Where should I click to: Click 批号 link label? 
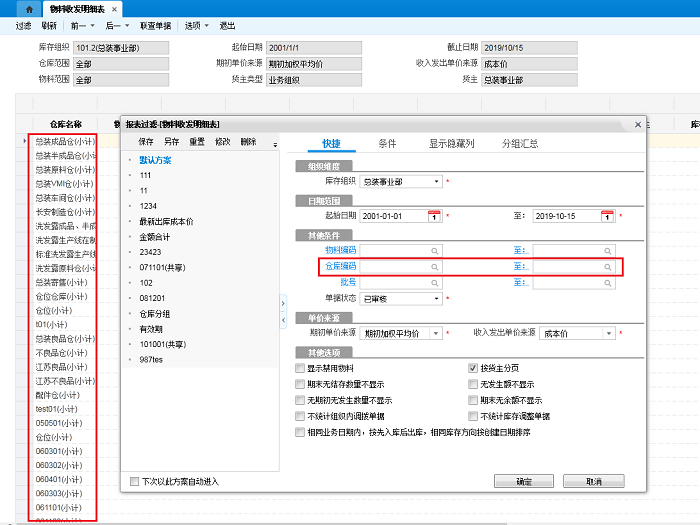[x=348, y=283]
